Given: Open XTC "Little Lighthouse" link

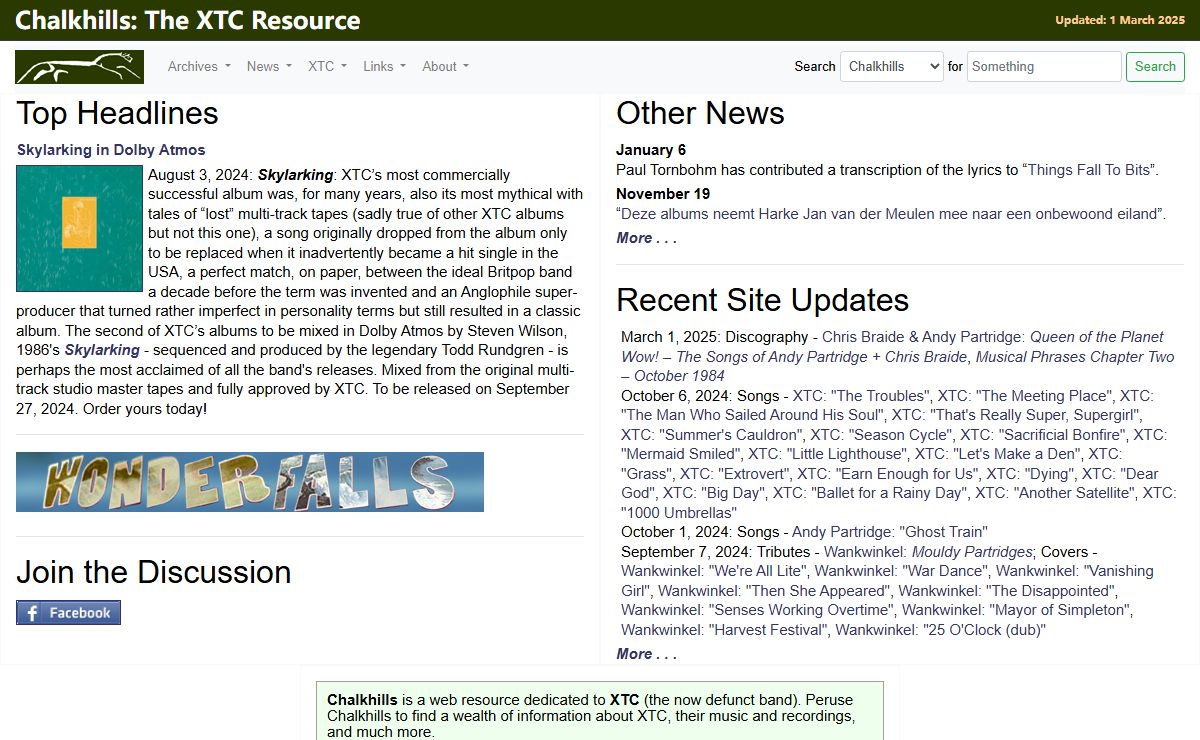Looking at the screenshot, I should [828, 454].
